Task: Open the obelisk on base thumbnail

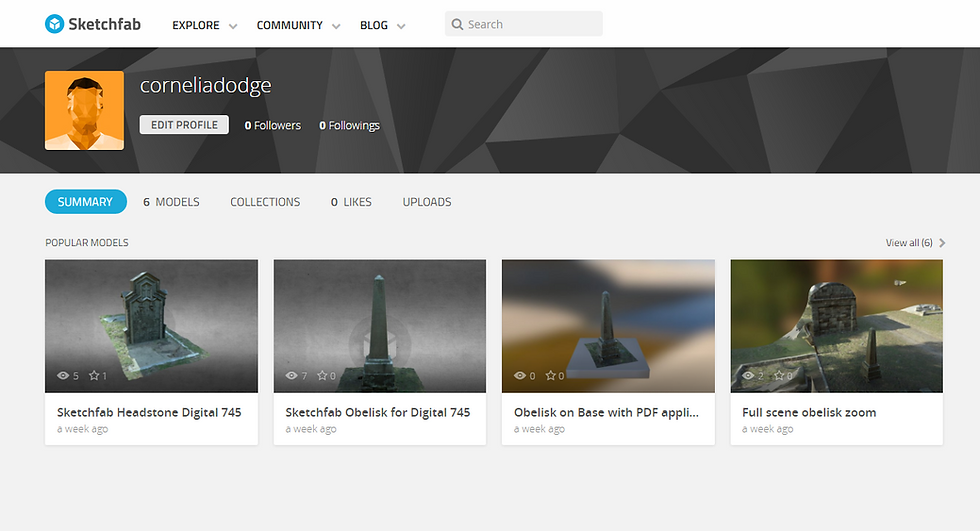Action: click(x=608, y=326)
